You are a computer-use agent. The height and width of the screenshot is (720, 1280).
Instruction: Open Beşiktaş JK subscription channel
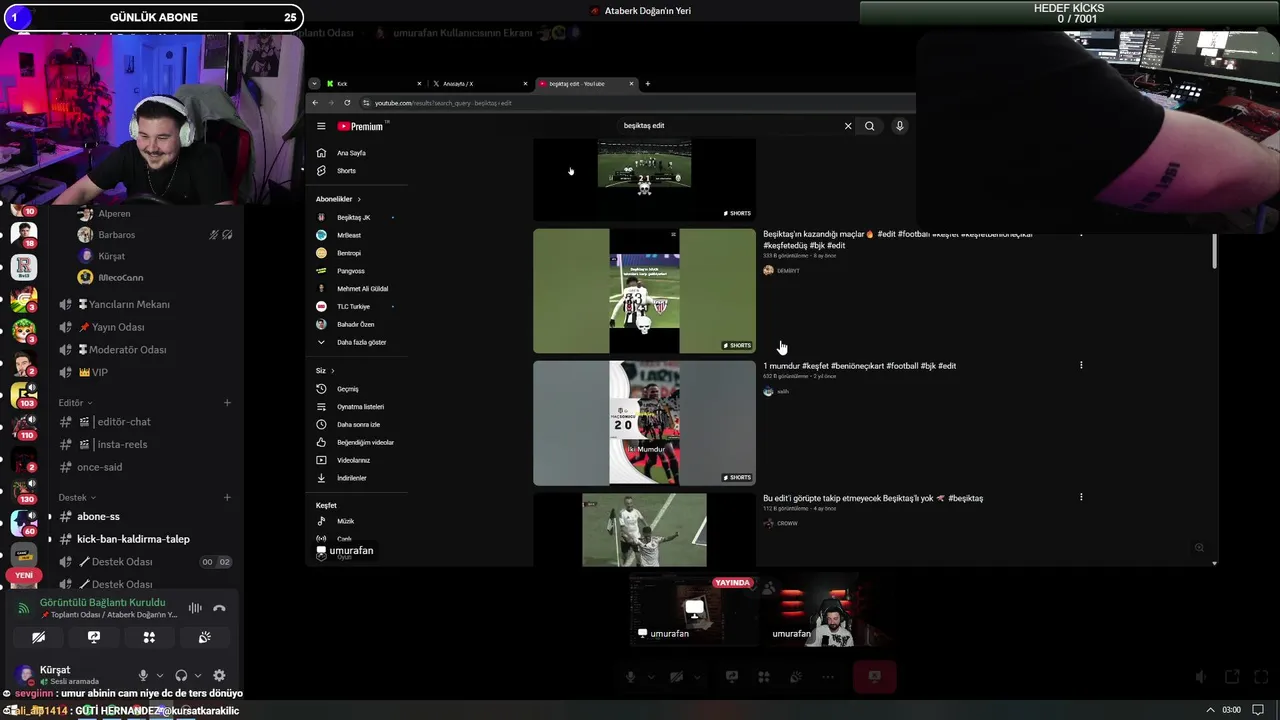(353, 217)
